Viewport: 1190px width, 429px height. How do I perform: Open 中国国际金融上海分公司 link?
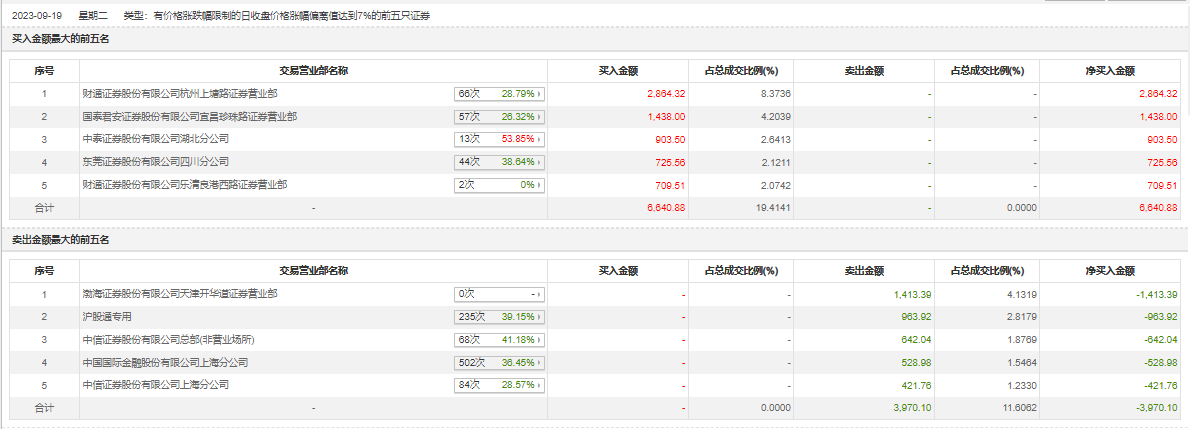pos(165,362)
